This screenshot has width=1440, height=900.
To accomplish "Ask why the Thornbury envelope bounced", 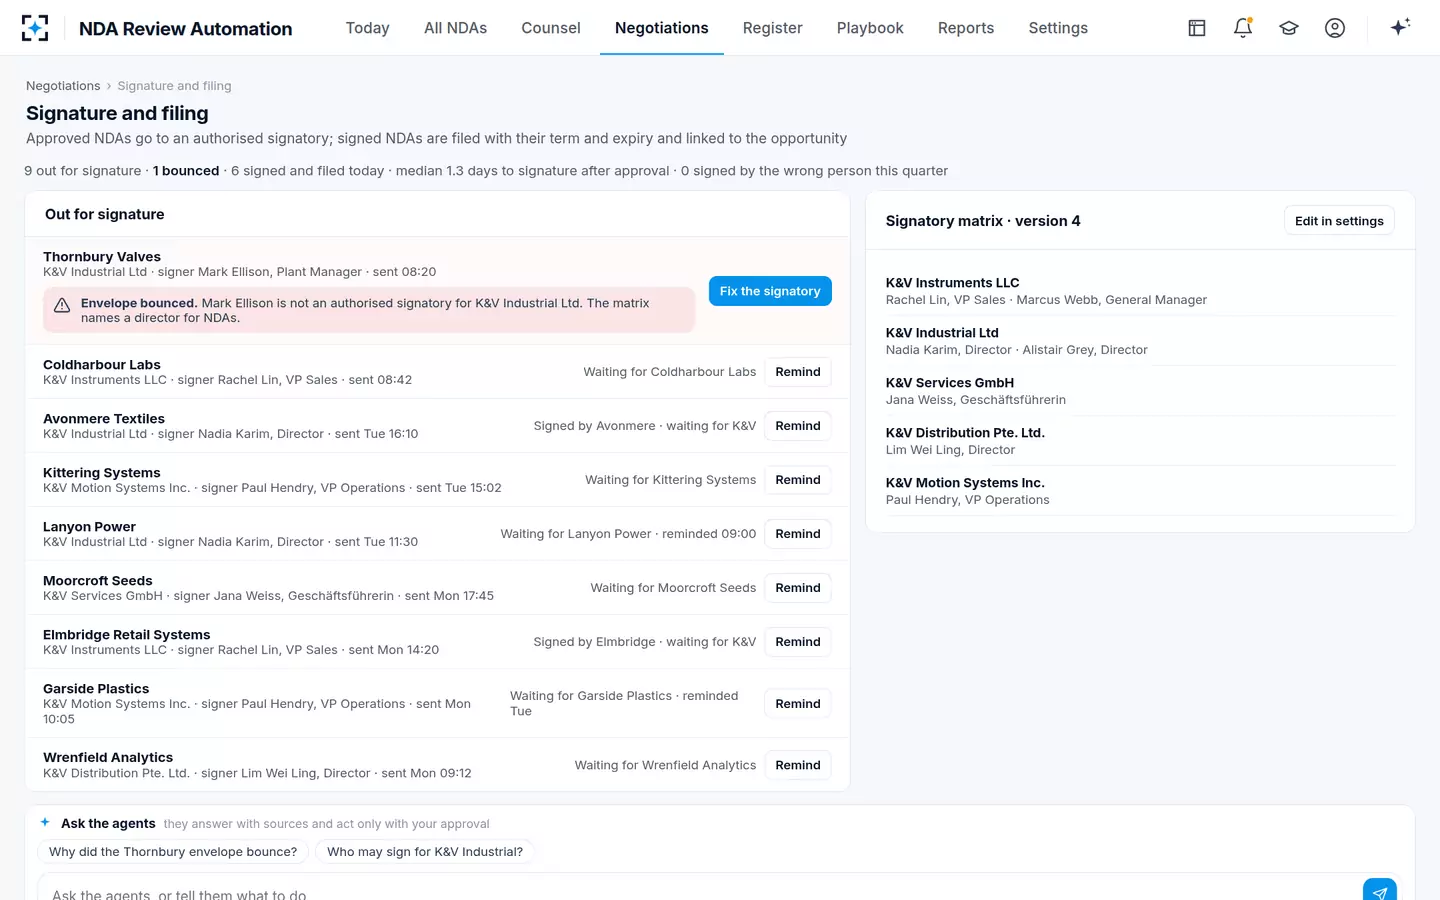I will pos(173,852).
